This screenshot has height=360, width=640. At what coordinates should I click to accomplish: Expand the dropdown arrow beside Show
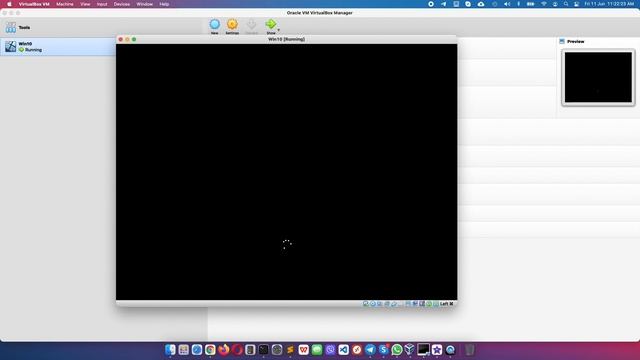point(278,30)
